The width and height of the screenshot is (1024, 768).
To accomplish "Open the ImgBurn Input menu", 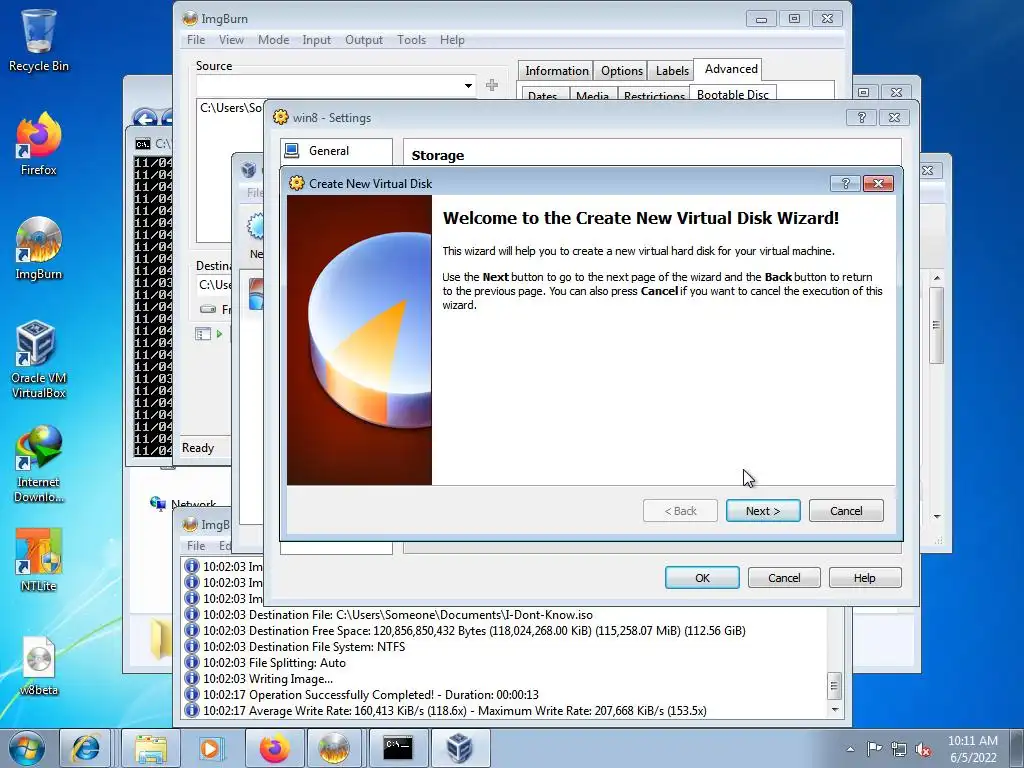I will pyautogui.click(x=317, y=40).
